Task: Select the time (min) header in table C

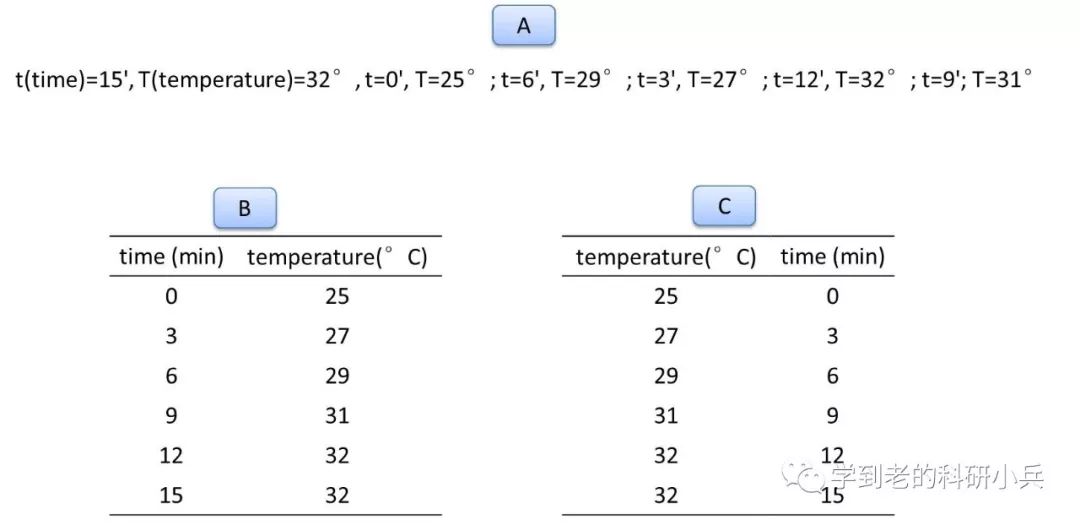Action: point(832,257)
